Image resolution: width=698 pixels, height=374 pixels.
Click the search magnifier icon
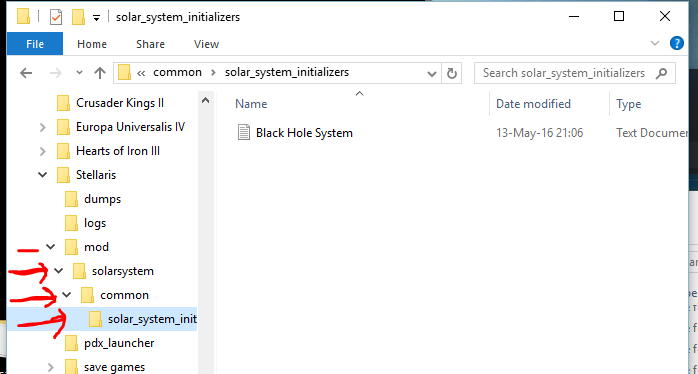tap(661, 73)
